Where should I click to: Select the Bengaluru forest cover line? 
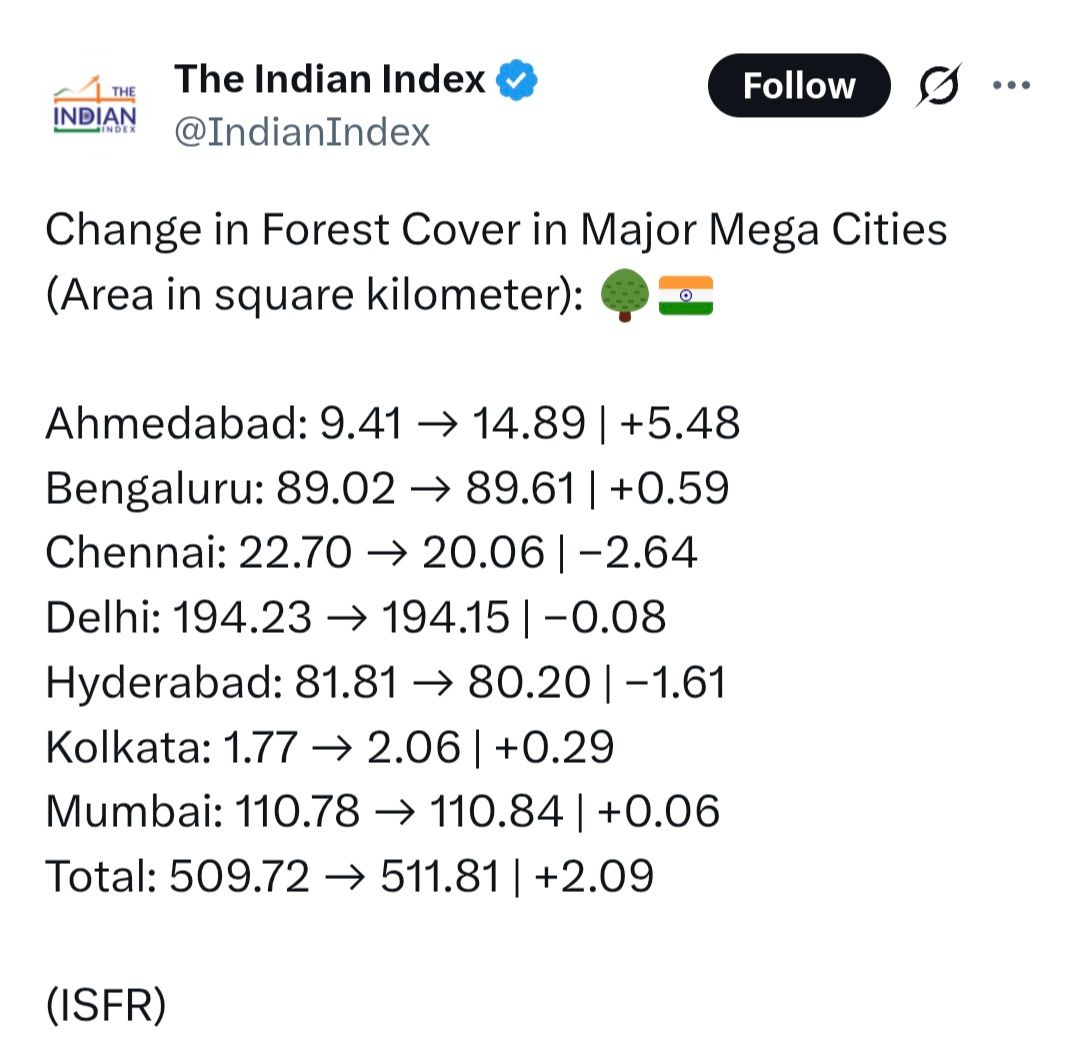pyautogui.click(x=387, y=489)
